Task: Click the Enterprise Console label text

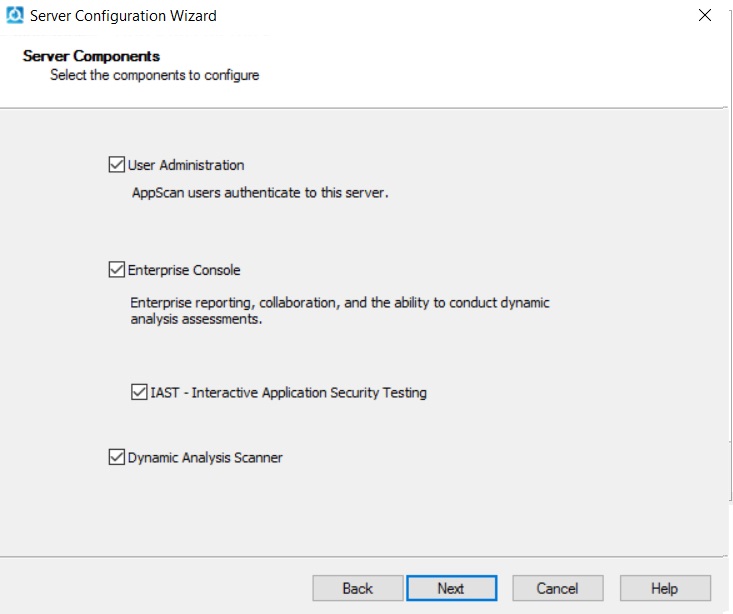Action: coord(184,270)
